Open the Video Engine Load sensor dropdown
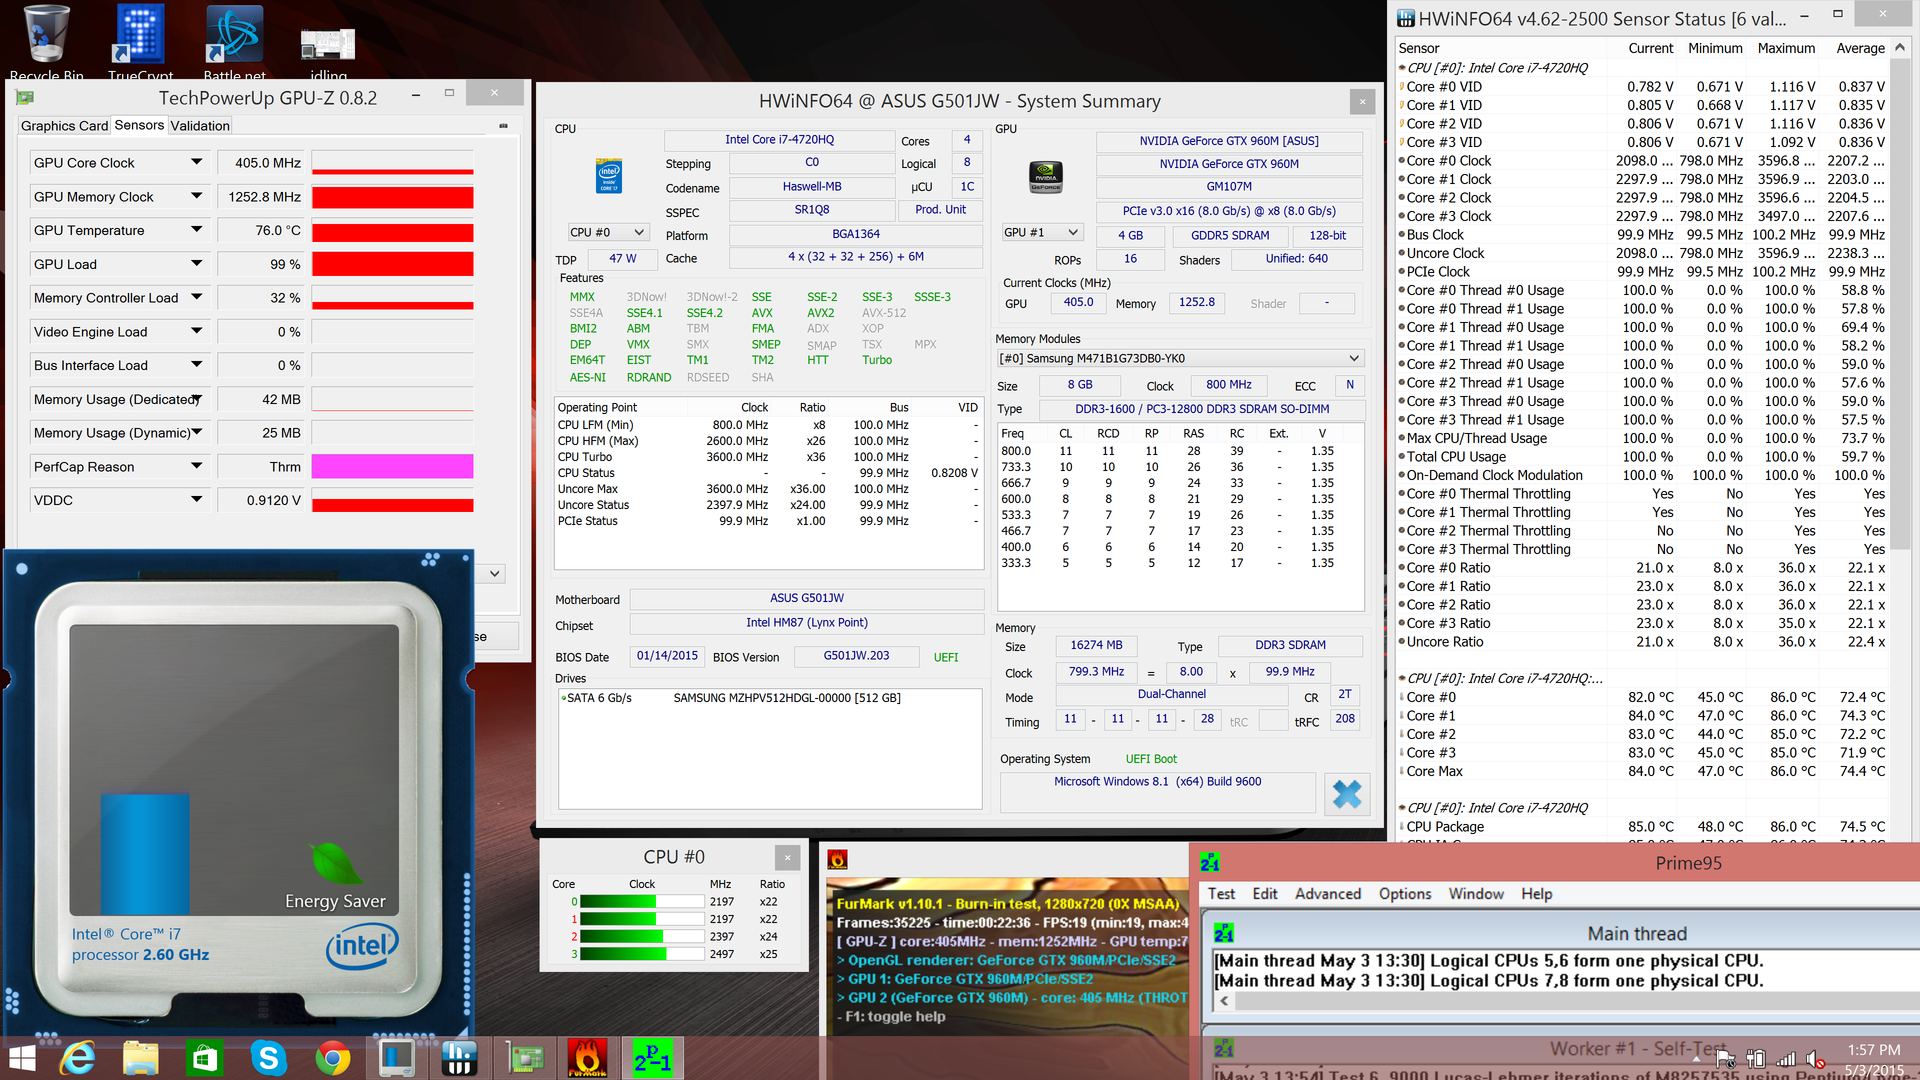This screenshot has width=1920, height=1080. 196,331
